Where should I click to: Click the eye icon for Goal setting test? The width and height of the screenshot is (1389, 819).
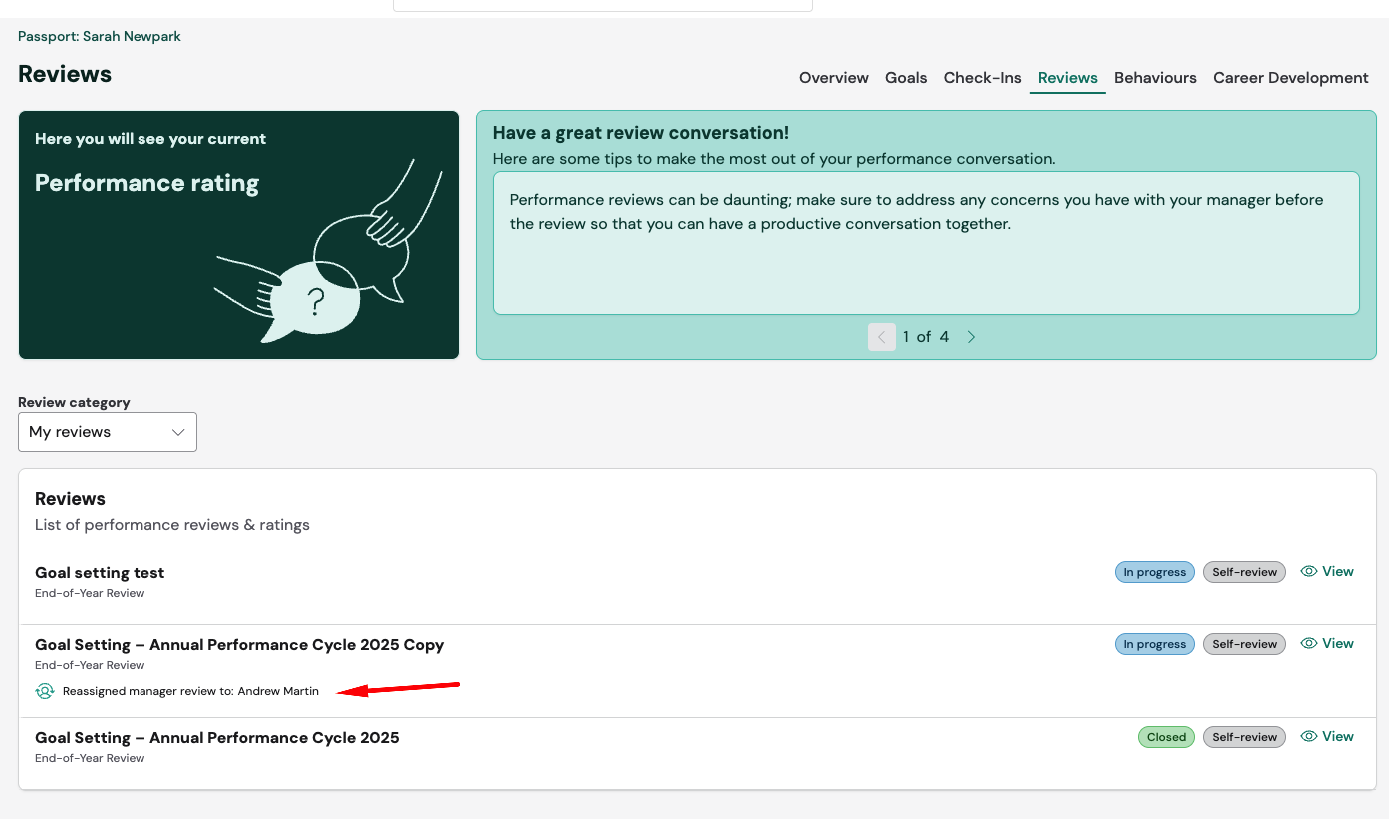pyautogui.click(x=1309, y=572)
